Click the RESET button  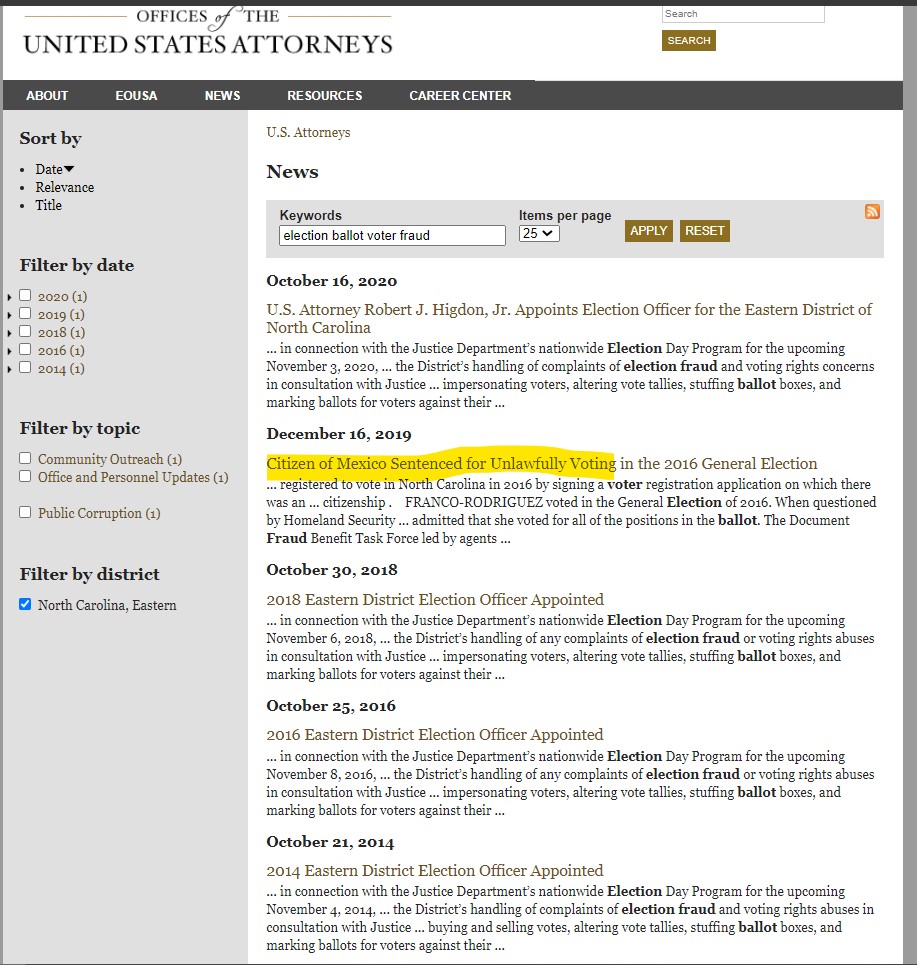[x=705, y=231]
